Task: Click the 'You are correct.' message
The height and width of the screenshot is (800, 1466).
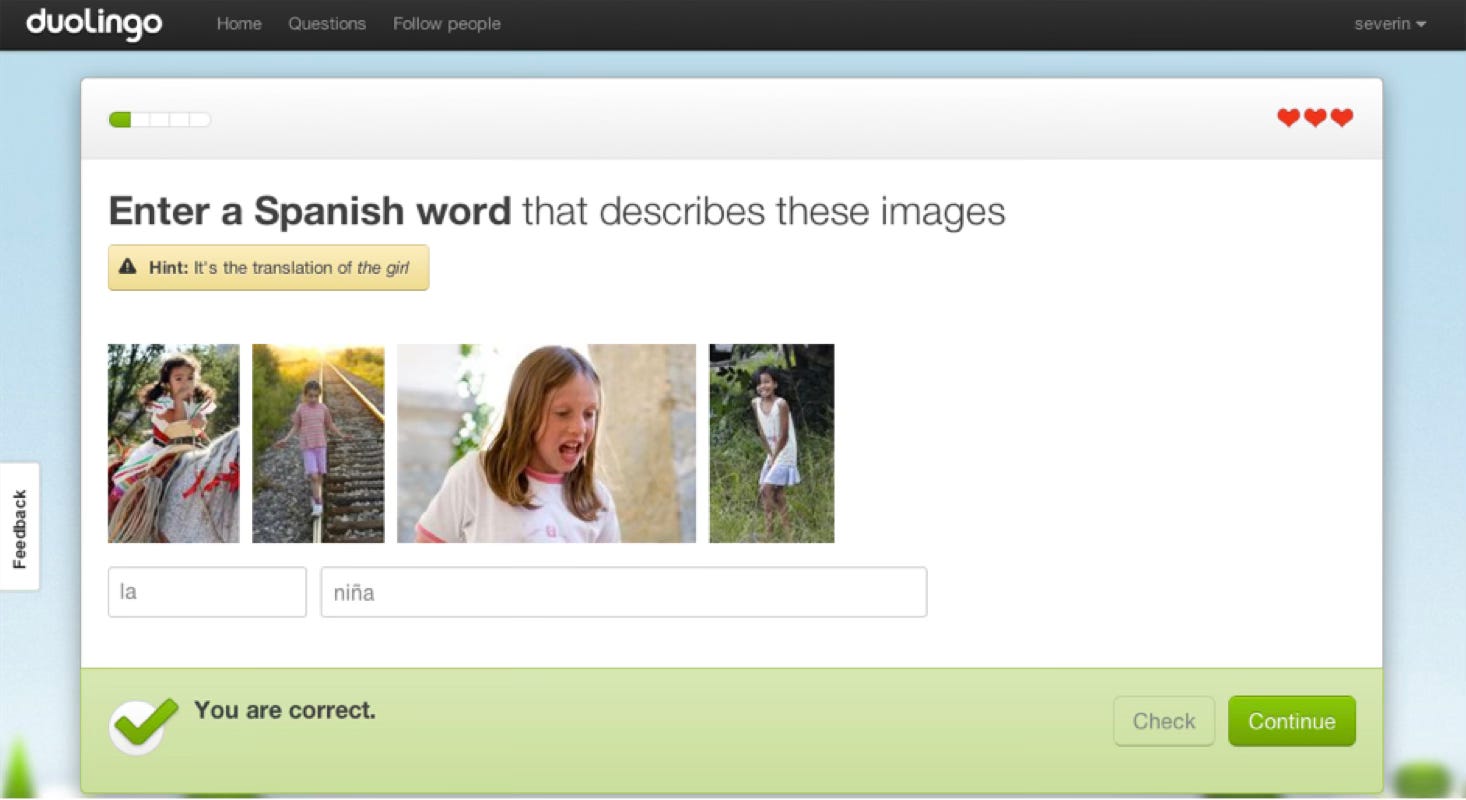Action: 285,710
